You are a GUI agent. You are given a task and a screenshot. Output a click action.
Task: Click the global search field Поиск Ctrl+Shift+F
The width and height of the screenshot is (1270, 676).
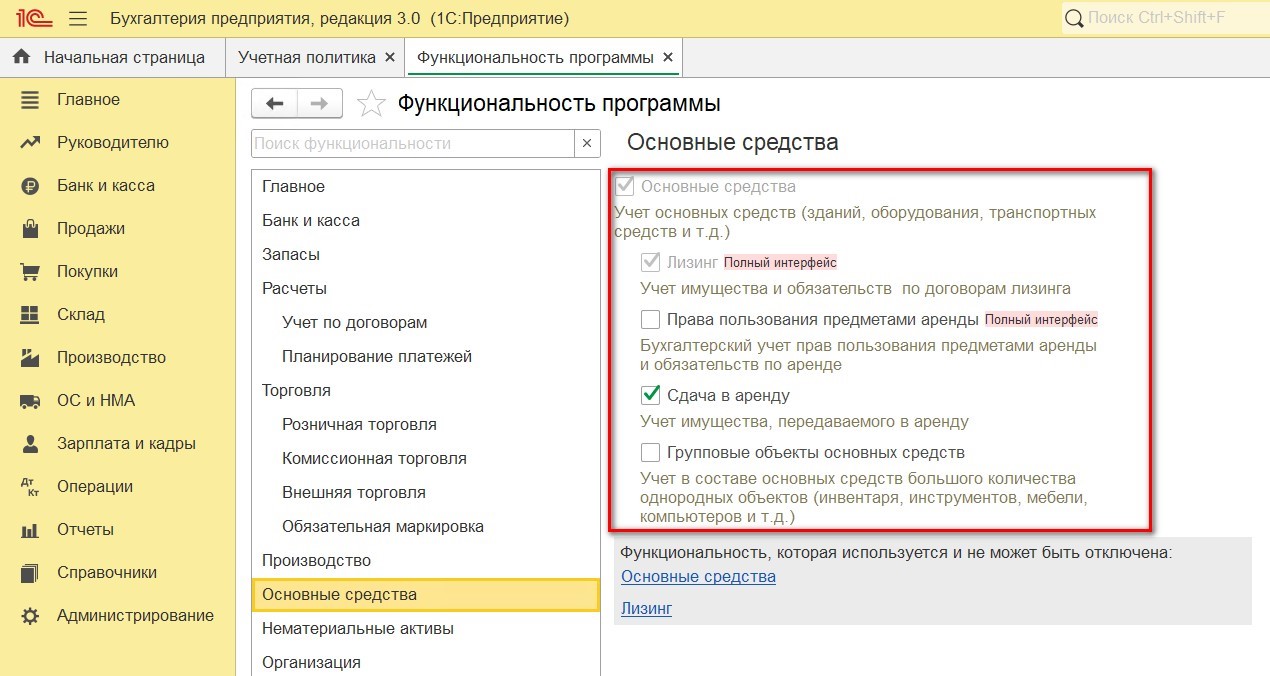pyautogui.click(x=1164, y=19)
